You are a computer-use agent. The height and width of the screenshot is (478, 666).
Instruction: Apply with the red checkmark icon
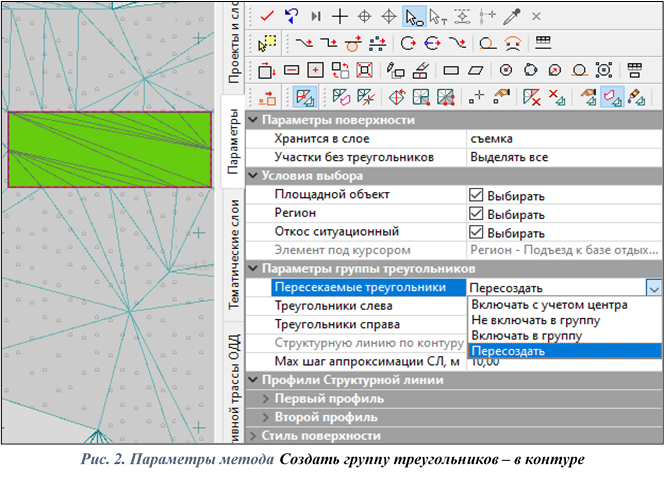coord(267,16)
